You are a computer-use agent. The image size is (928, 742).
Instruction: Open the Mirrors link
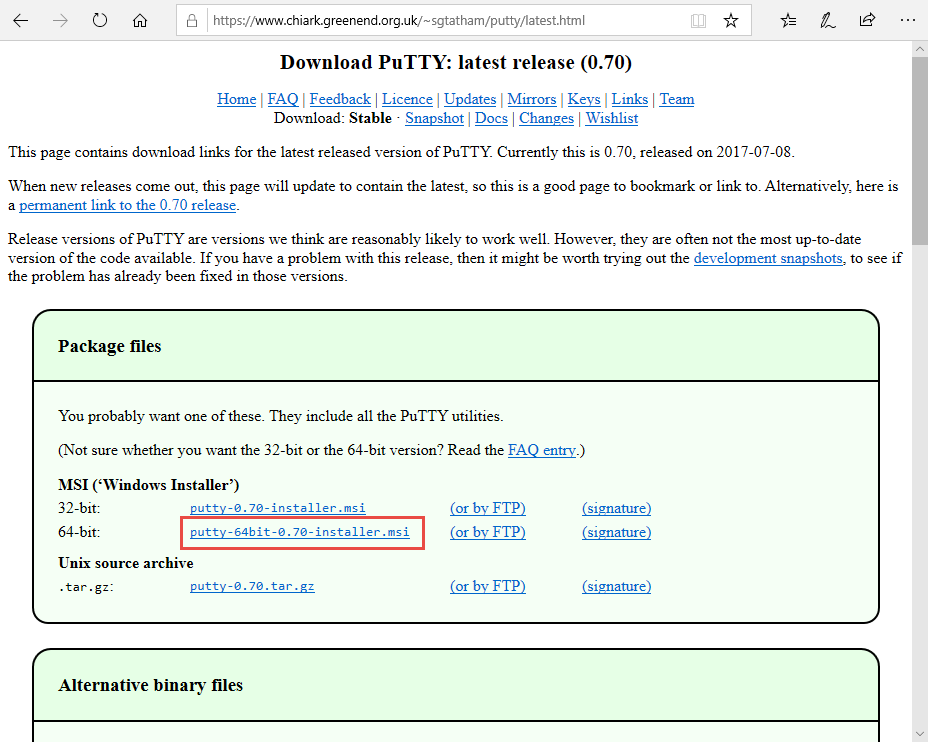pyautogui.click(x=532, y=99)
